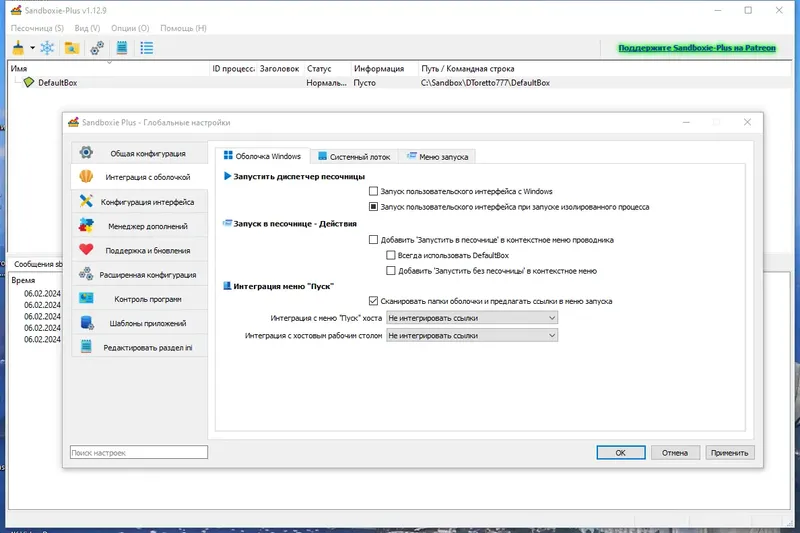Click the Sandboxie-Plus main window title icon

[x=16, y=10]
